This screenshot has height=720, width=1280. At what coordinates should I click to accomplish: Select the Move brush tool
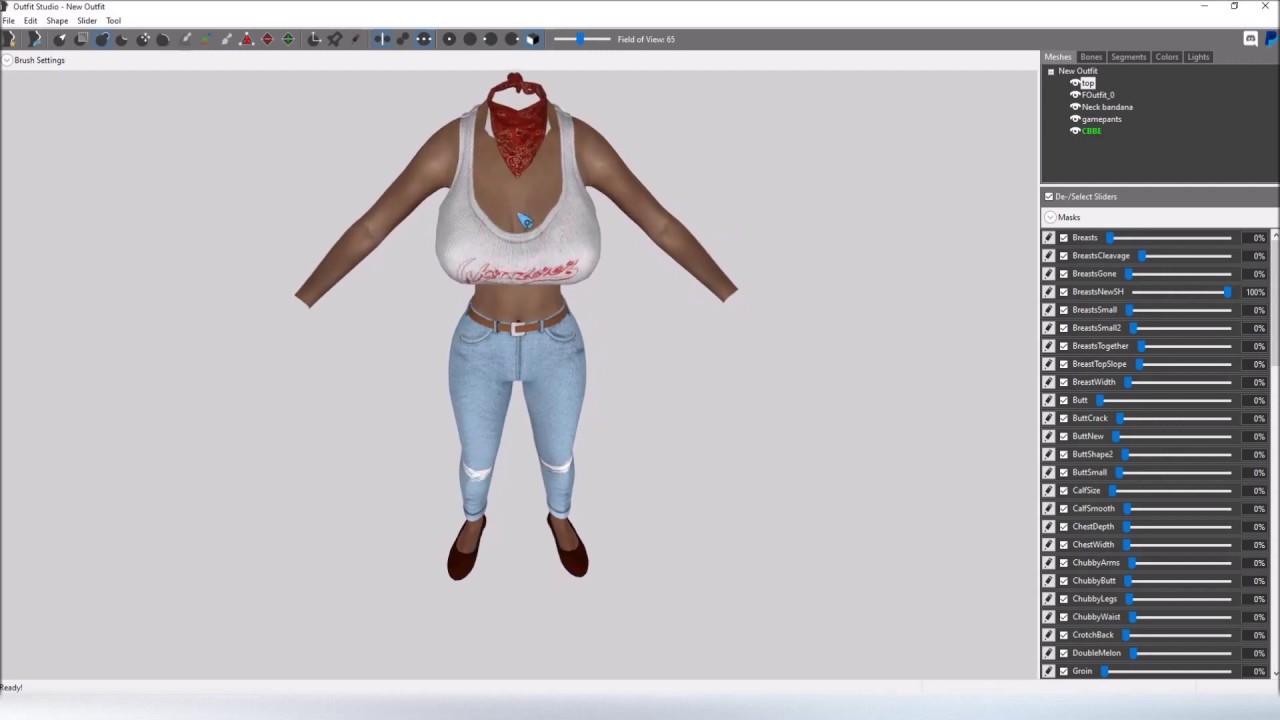point(143,39)
